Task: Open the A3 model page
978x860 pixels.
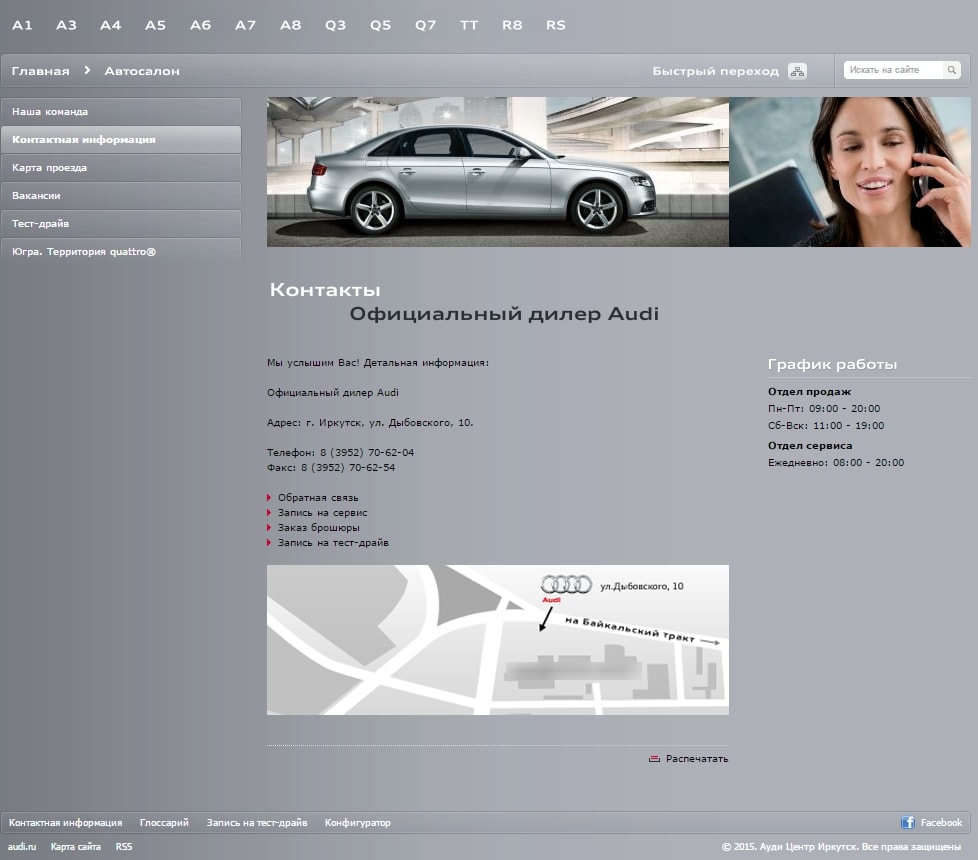Action: pyautogui.click(x=66, y=26)
